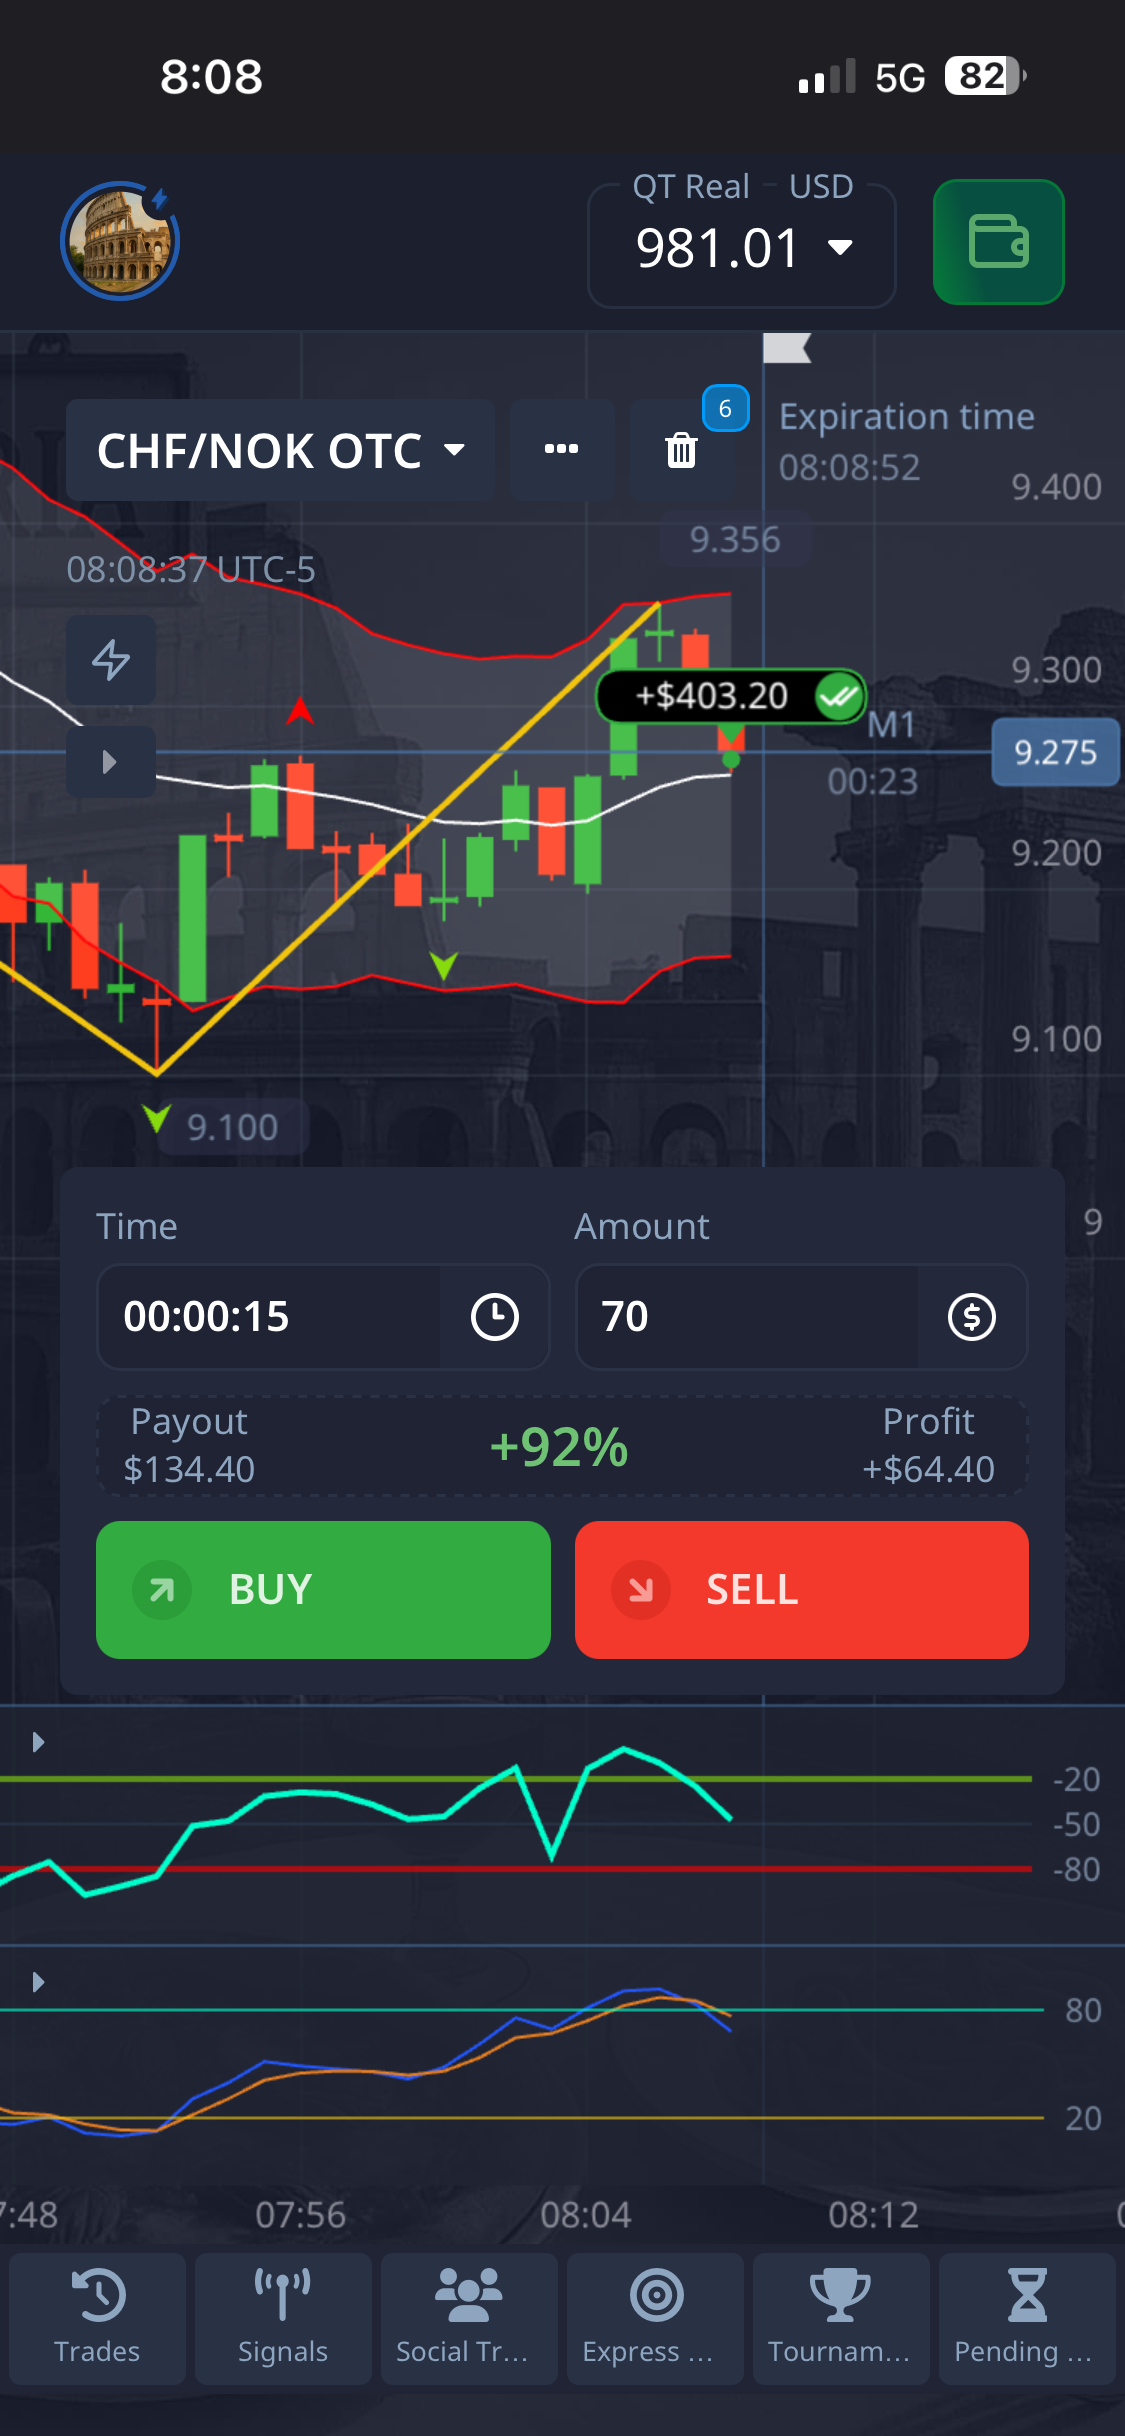The image size is (1125, 2436).
Task: Open the Express trades tab
Action: tap(655, 2318)
